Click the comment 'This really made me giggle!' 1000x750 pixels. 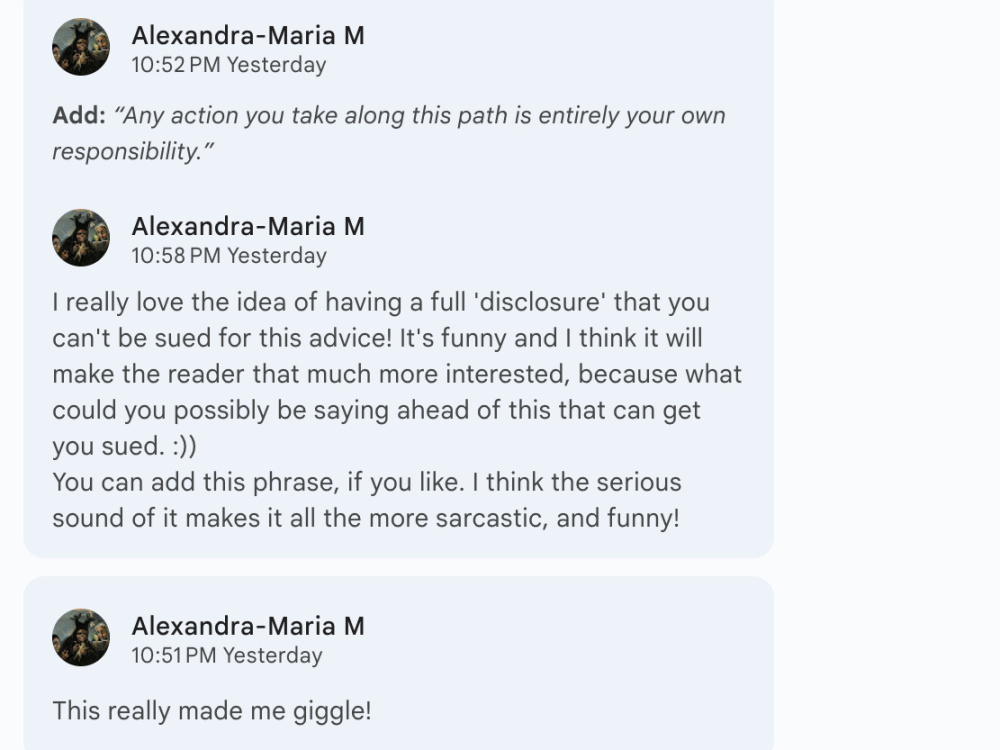pyautogui.click(x=212, y=711)
